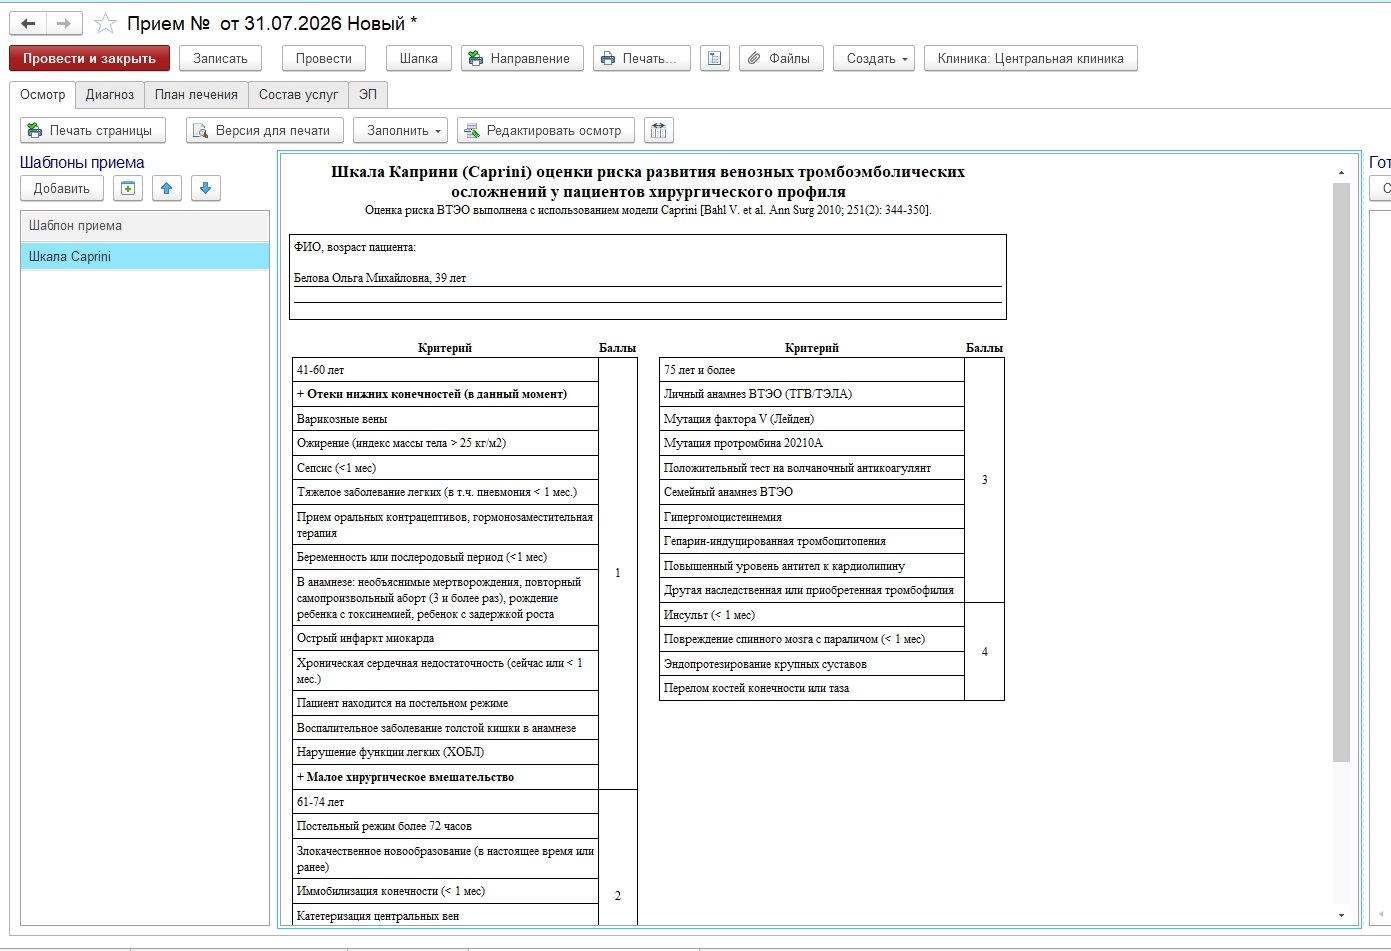Screen dimensions: 1391x951
Task: Open the План лечения tab
Action: pyautogui.click(x=196, y=94)
